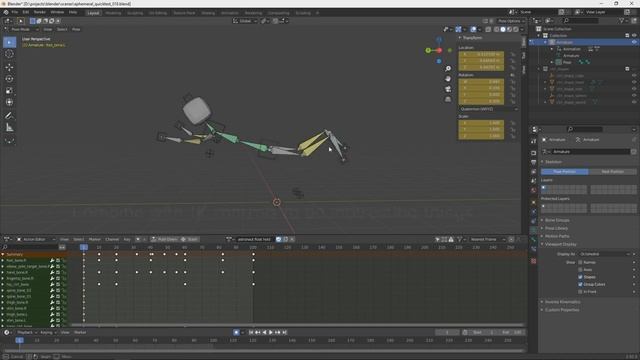Switch to the Layout workspace tab
Screen dimensions: 640x360
click(93, 13)
